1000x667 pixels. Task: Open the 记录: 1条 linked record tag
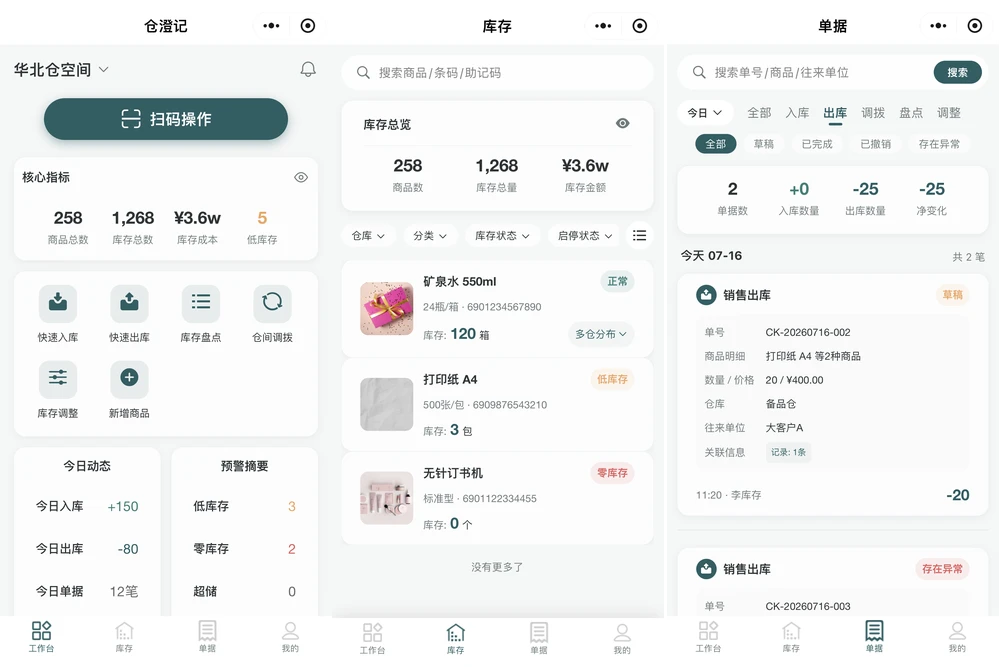point(788,452)
